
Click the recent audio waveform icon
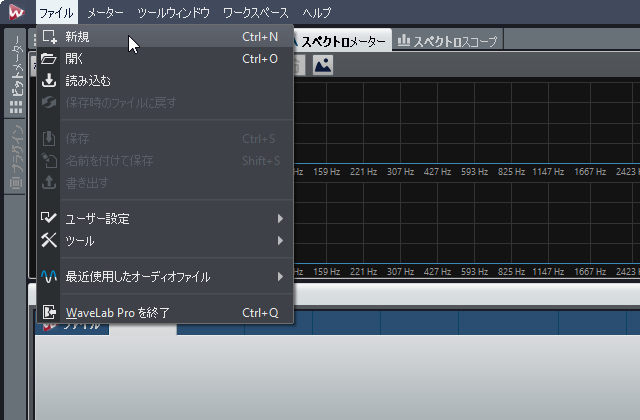point(49,276)
